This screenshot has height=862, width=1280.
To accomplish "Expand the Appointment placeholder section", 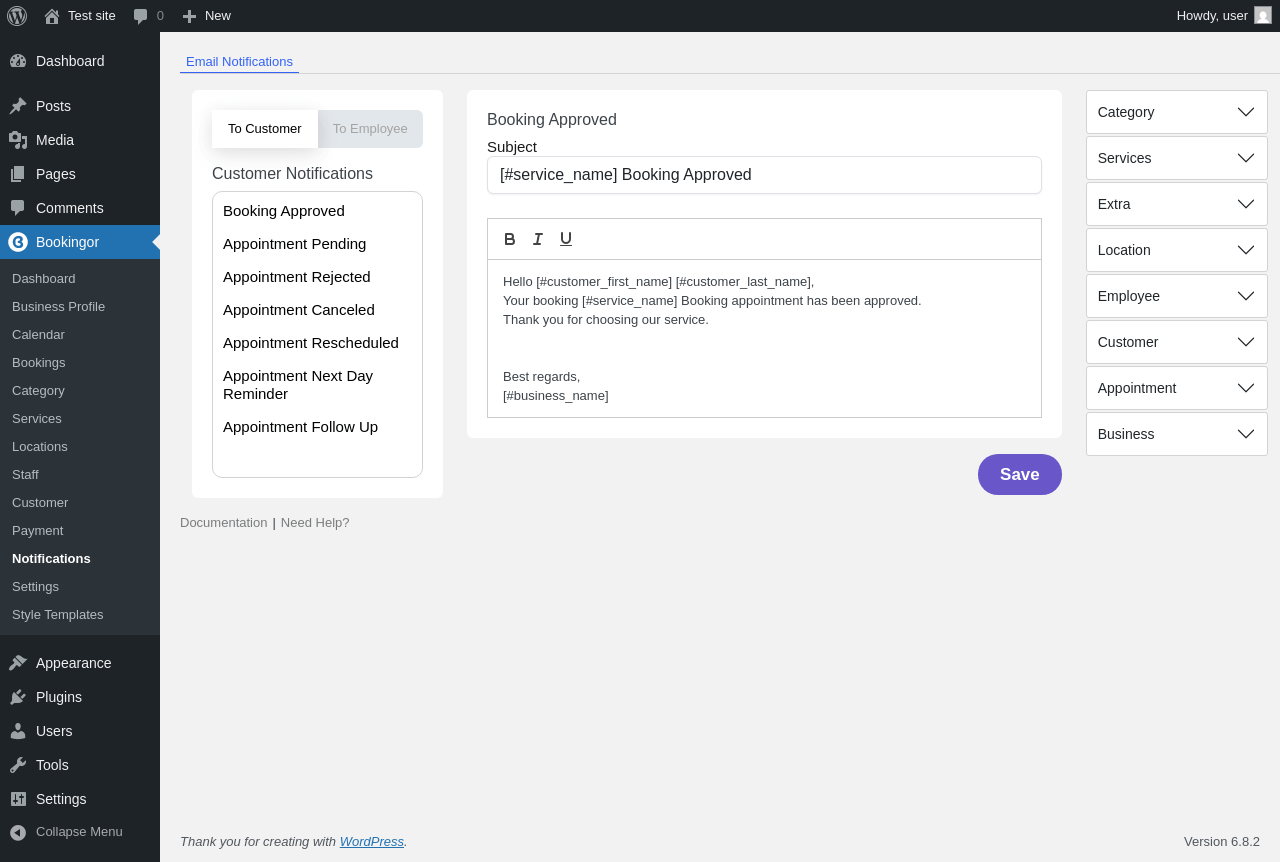I will 1176,388.
